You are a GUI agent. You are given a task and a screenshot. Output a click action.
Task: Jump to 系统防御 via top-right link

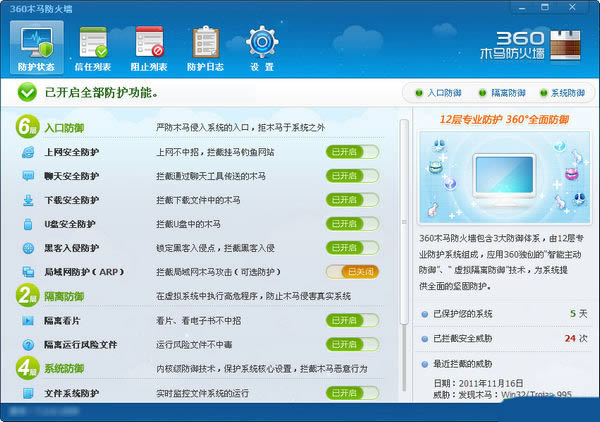[x=562, y=93]
